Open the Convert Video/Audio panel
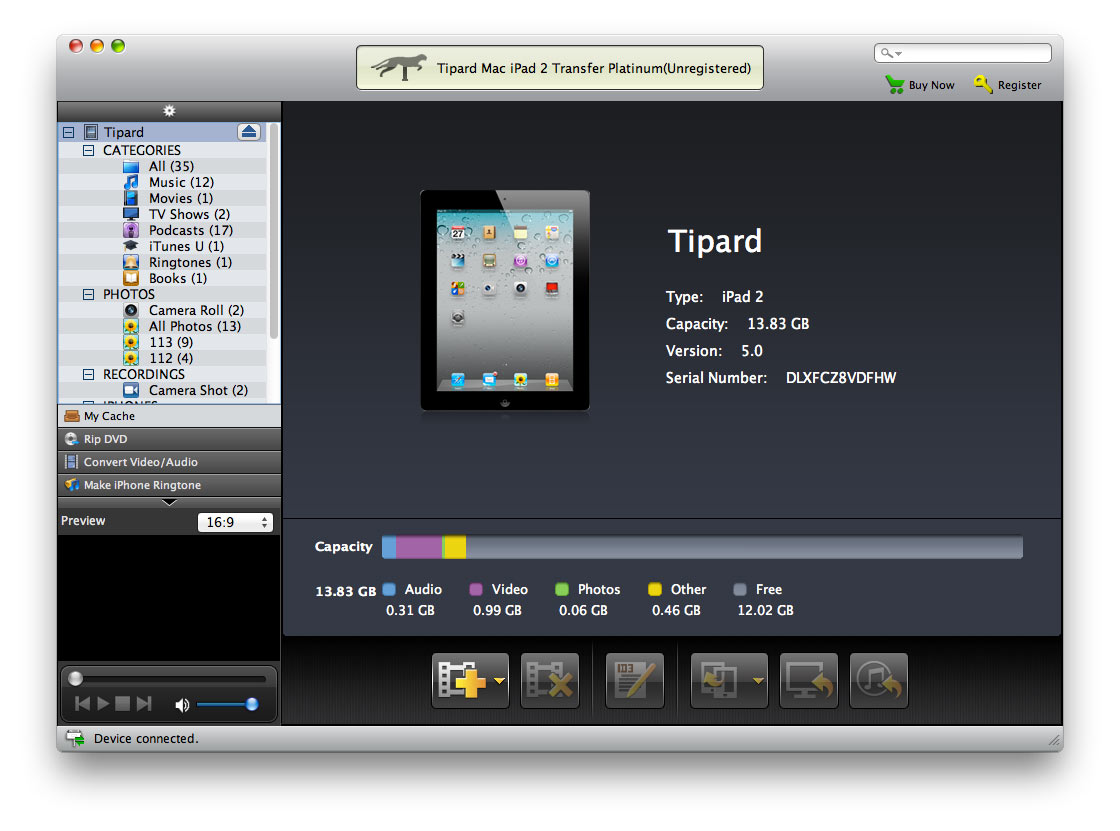Screen dimensions: 1120x831 [x=169, y=462]
